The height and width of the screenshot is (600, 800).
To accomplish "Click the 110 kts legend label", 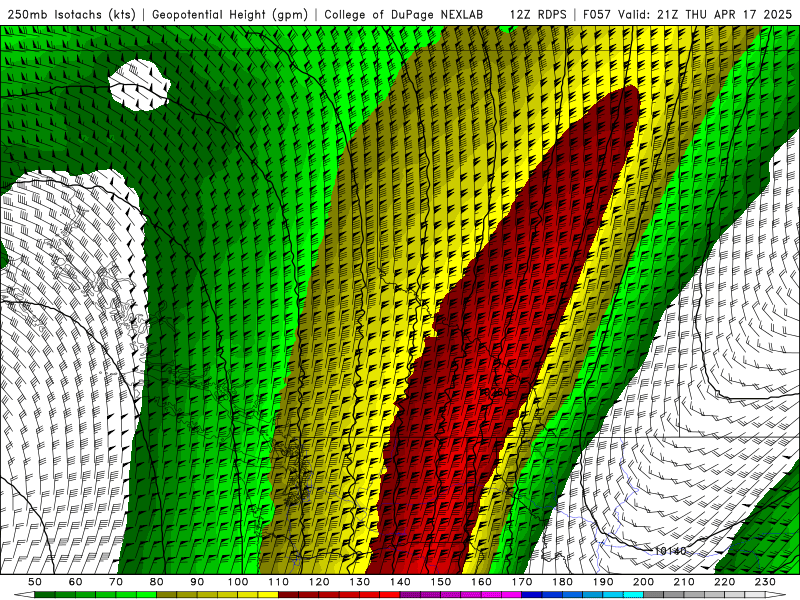I will coord(279,582).
